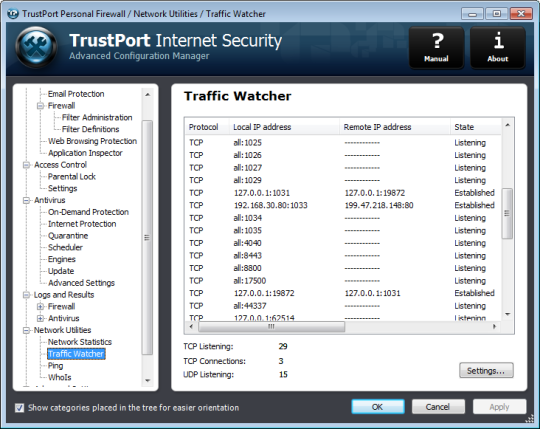Click the TrustPort wrench logo icon
Screen dimensions: 540x429
pyautogui.click(x=37, y=47)
